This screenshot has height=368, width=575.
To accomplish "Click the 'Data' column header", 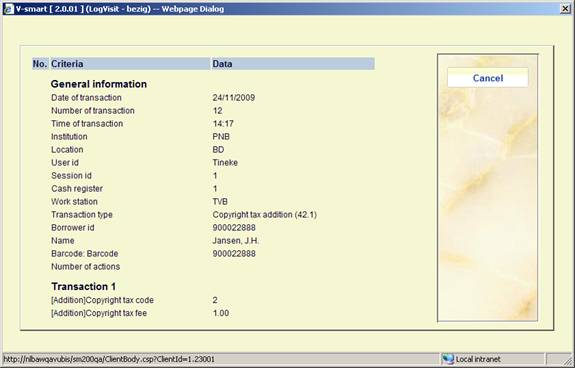I will click(x=293, y=64).
